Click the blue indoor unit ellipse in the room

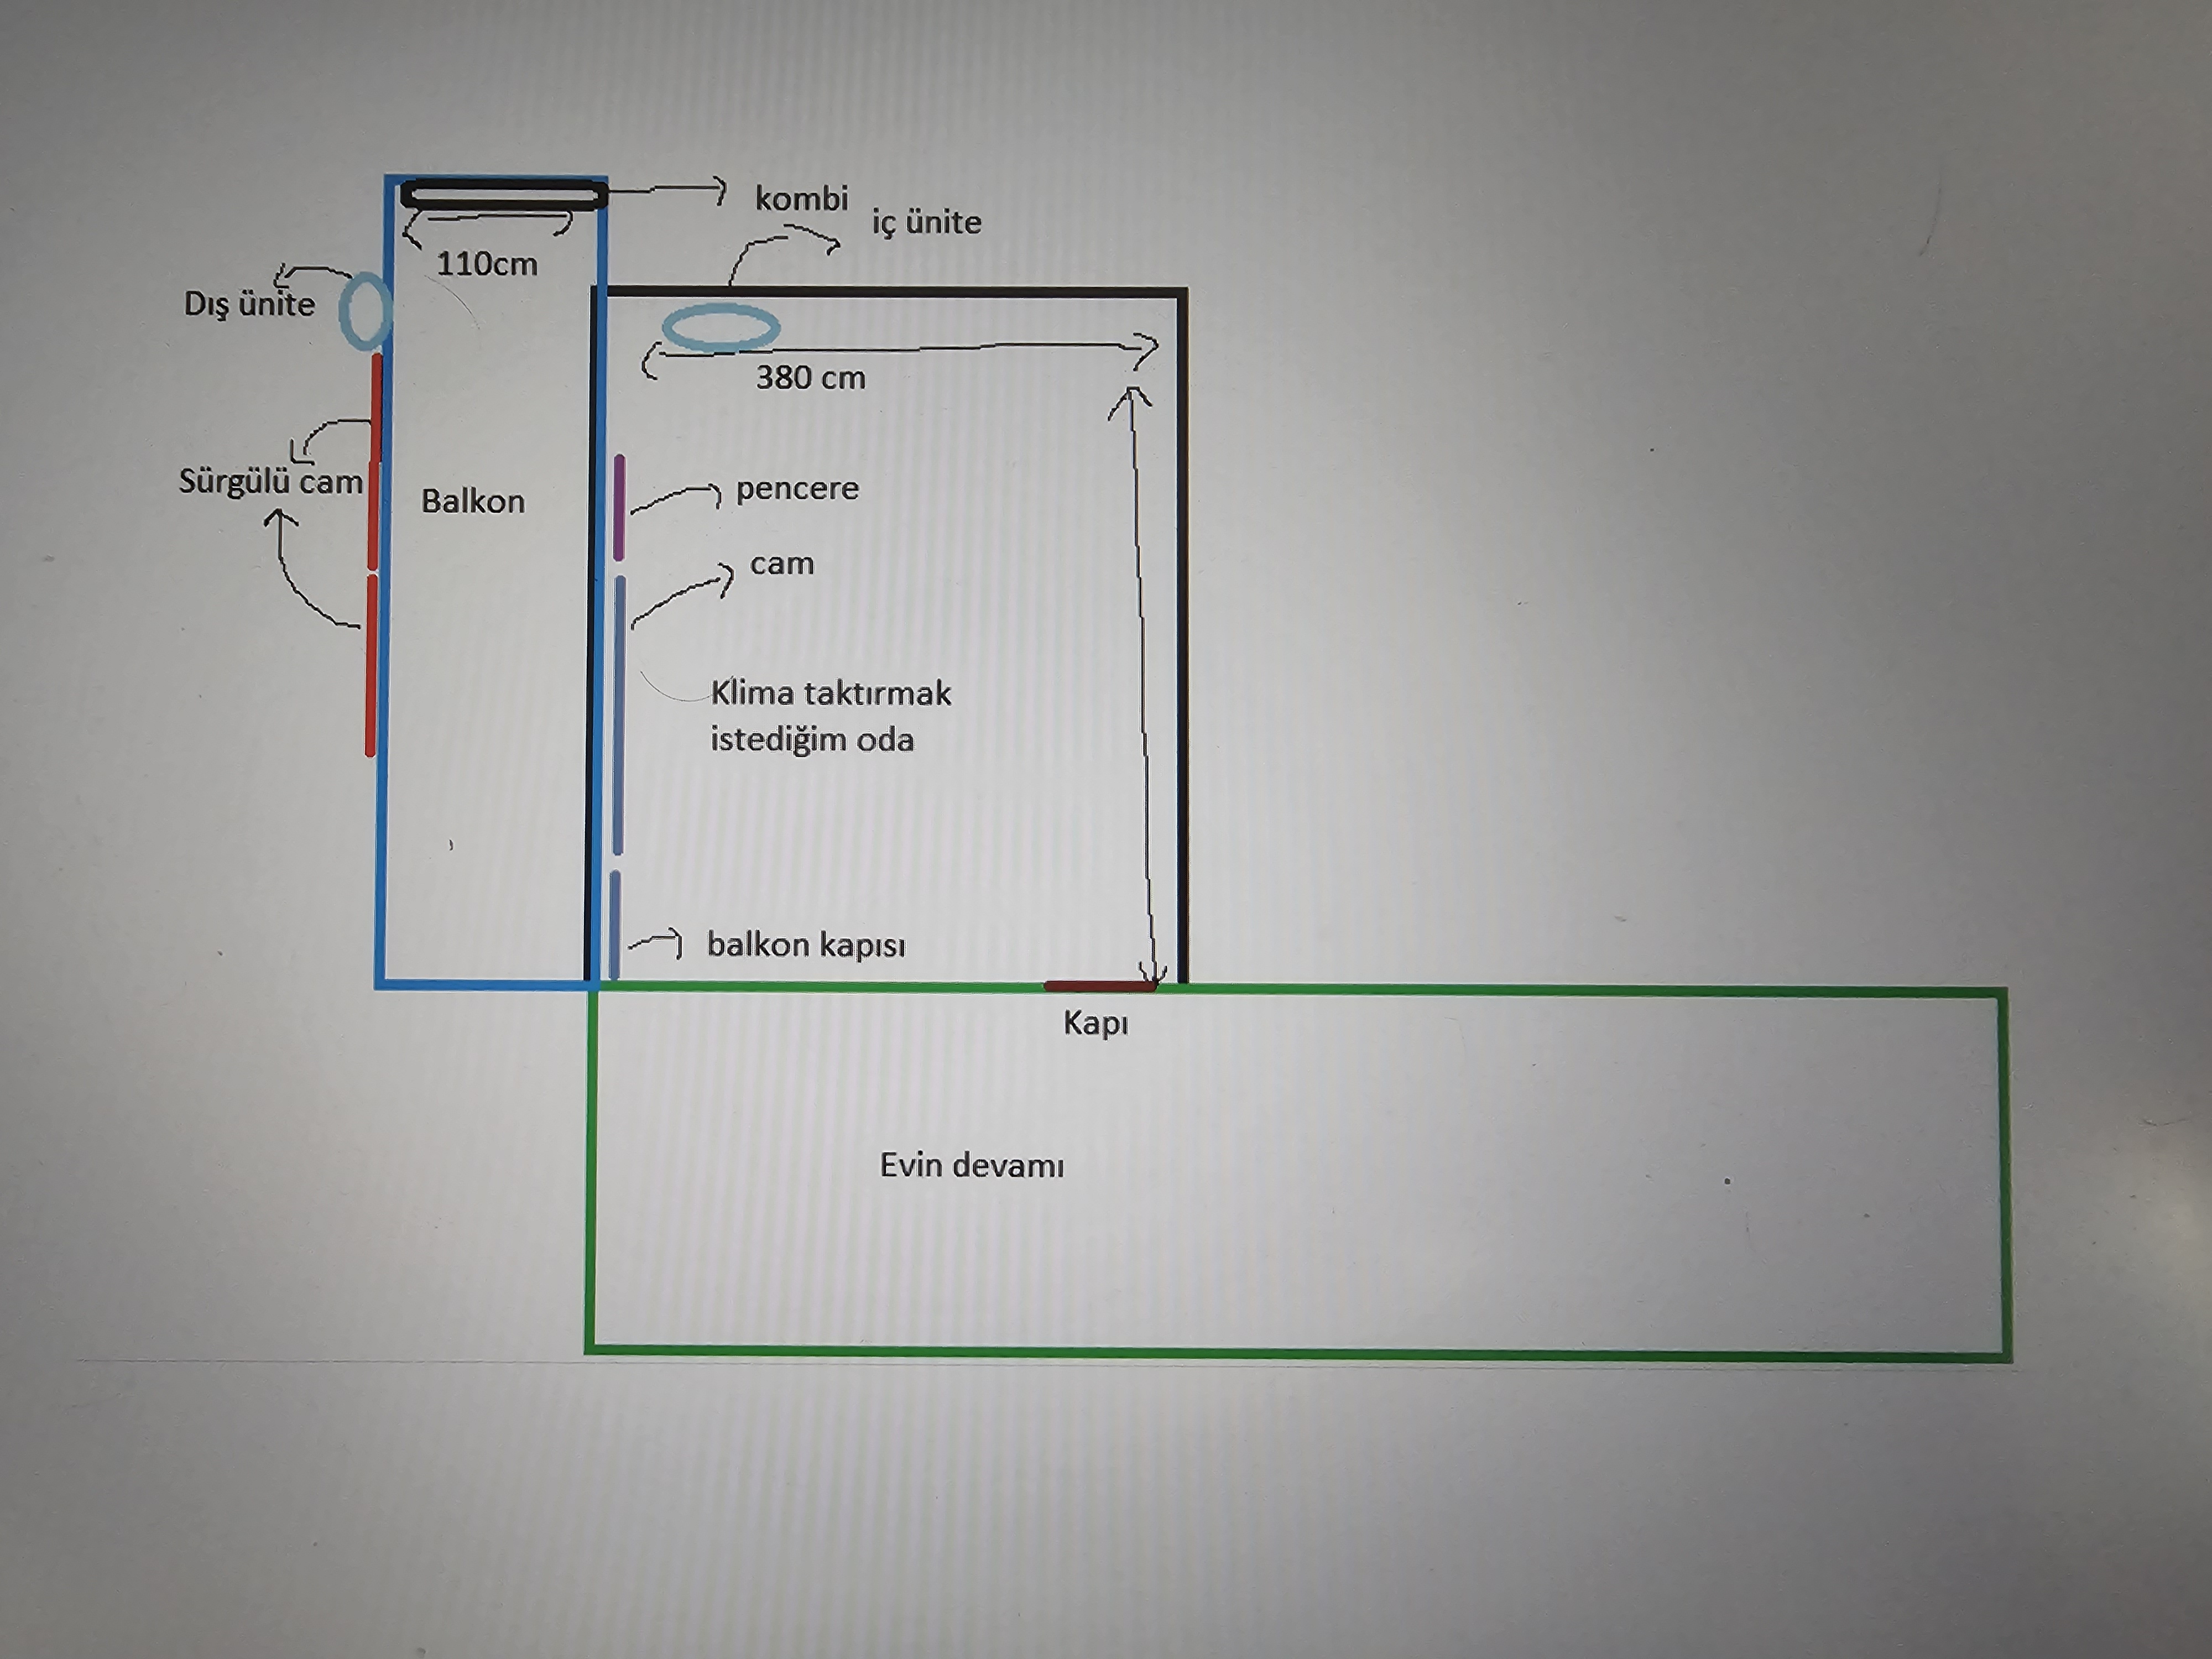pyautogui.click(x=721, y=329)
